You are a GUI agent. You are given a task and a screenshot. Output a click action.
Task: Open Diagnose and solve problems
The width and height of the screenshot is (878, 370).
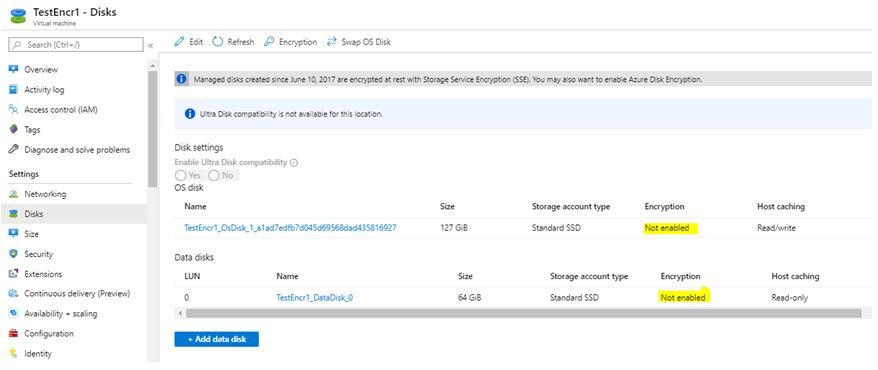coord(70,150)
